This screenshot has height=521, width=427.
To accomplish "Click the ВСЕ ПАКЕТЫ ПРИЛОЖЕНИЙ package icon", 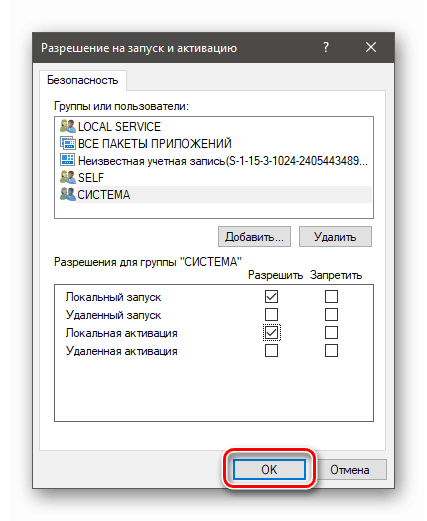I will click(x=68, y=143).
